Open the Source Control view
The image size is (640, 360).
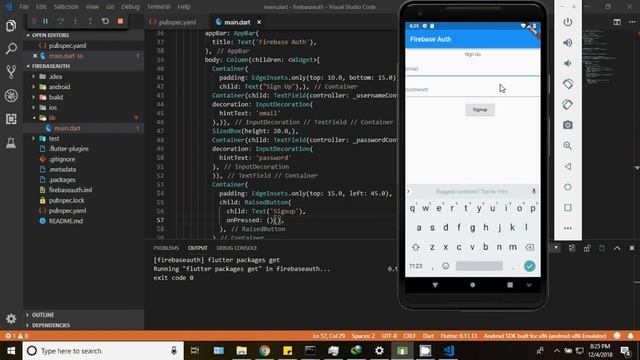pos(11,72)
